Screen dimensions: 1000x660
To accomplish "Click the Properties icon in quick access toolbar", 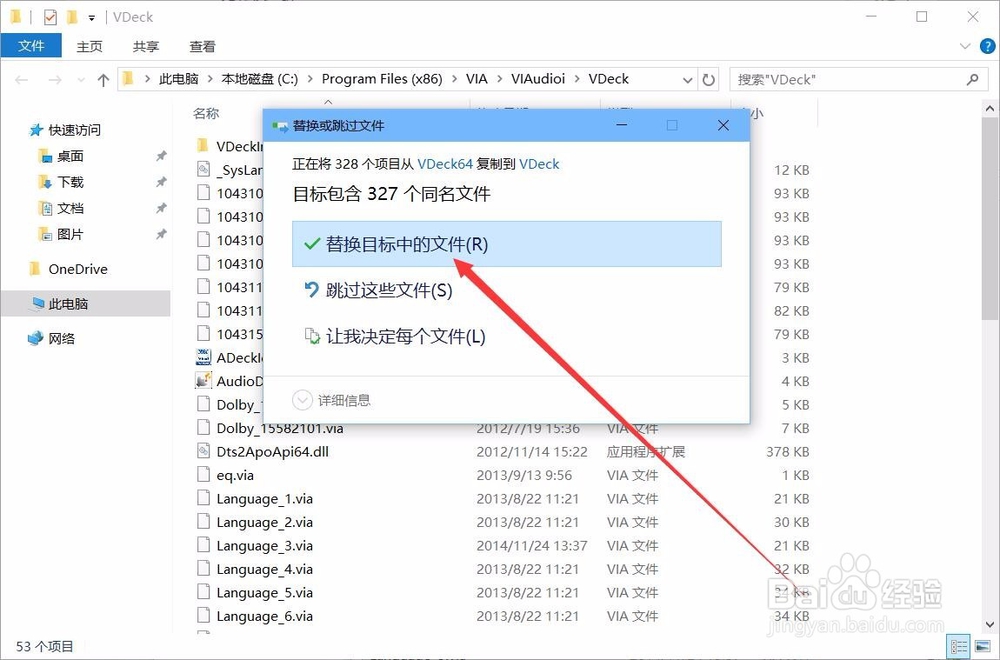I will pyautogui.click(x=50, y=17).
